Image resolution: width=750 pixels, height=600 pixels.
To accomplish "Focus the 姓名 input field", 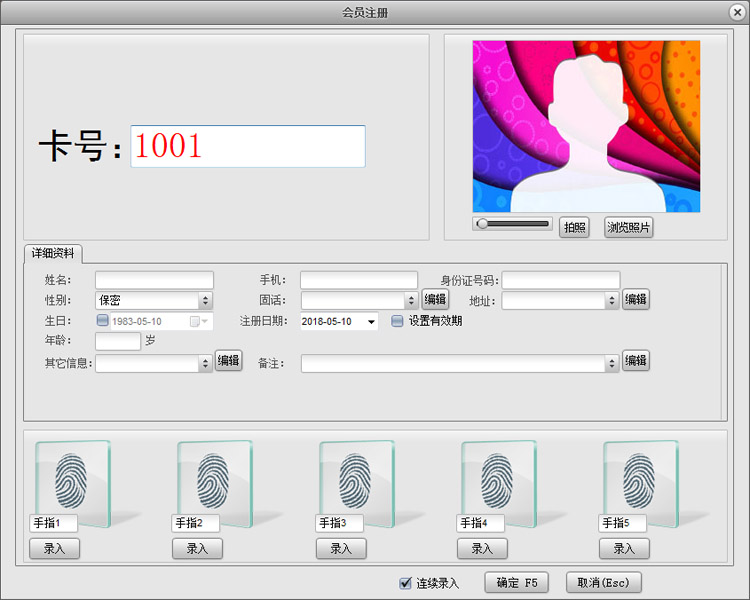I will click(x=154, y=280).
